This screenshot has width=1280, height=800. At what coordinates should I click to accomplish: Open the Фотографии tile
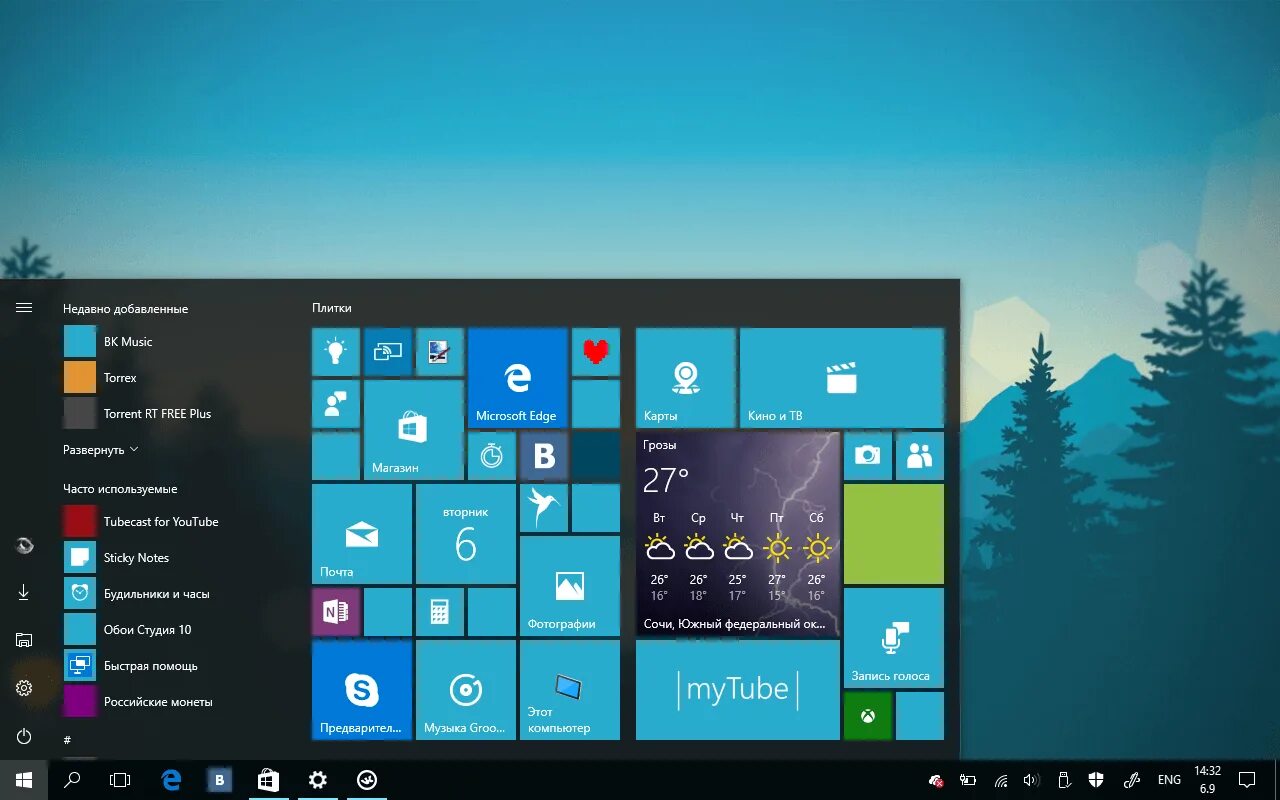coord(570,586)
